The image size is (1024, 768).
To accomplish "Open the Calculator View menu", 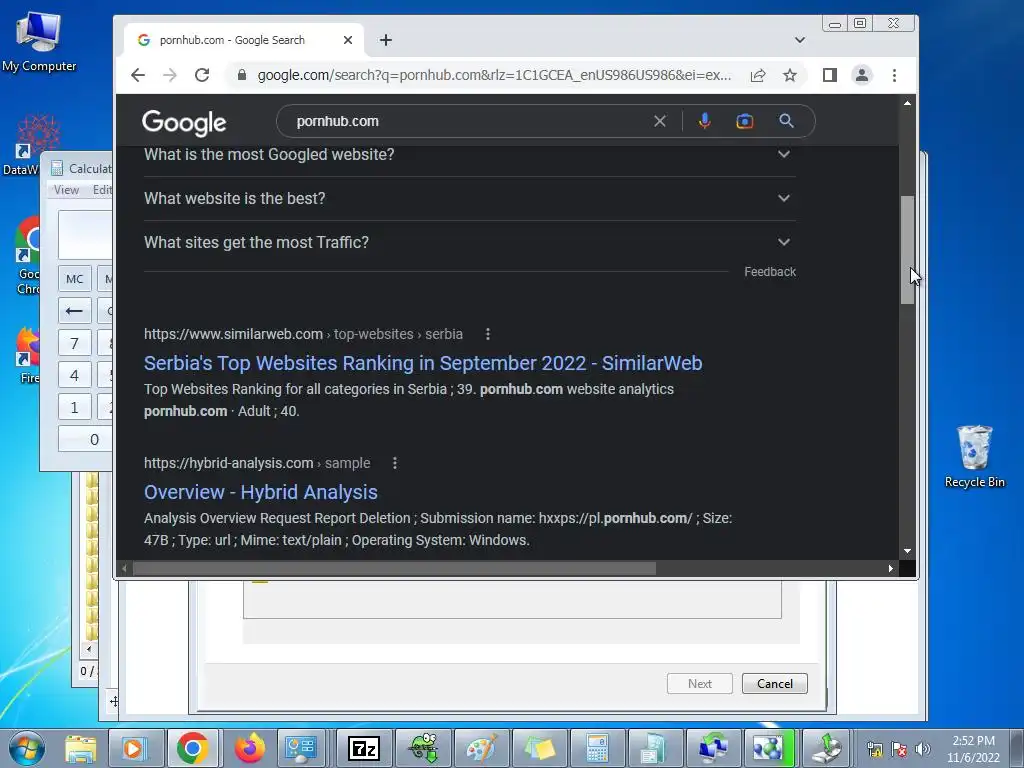I will click(x=66, y=190).
